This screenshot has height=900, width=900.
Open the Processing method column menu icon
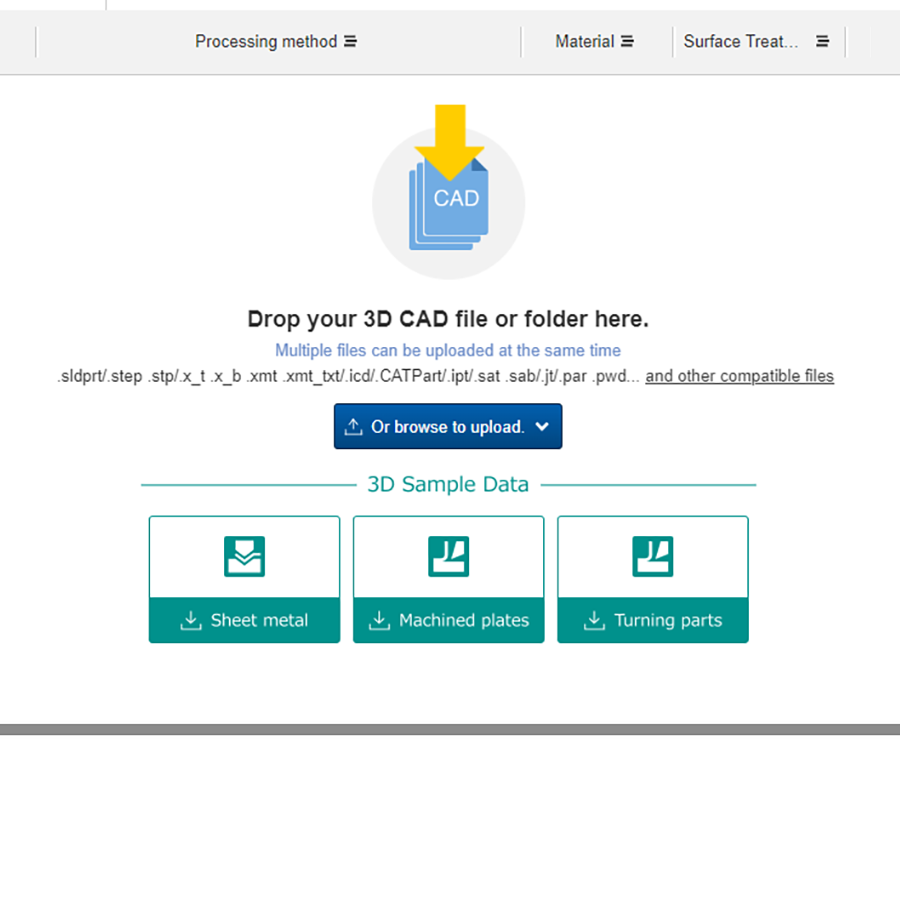pos(350,42)
